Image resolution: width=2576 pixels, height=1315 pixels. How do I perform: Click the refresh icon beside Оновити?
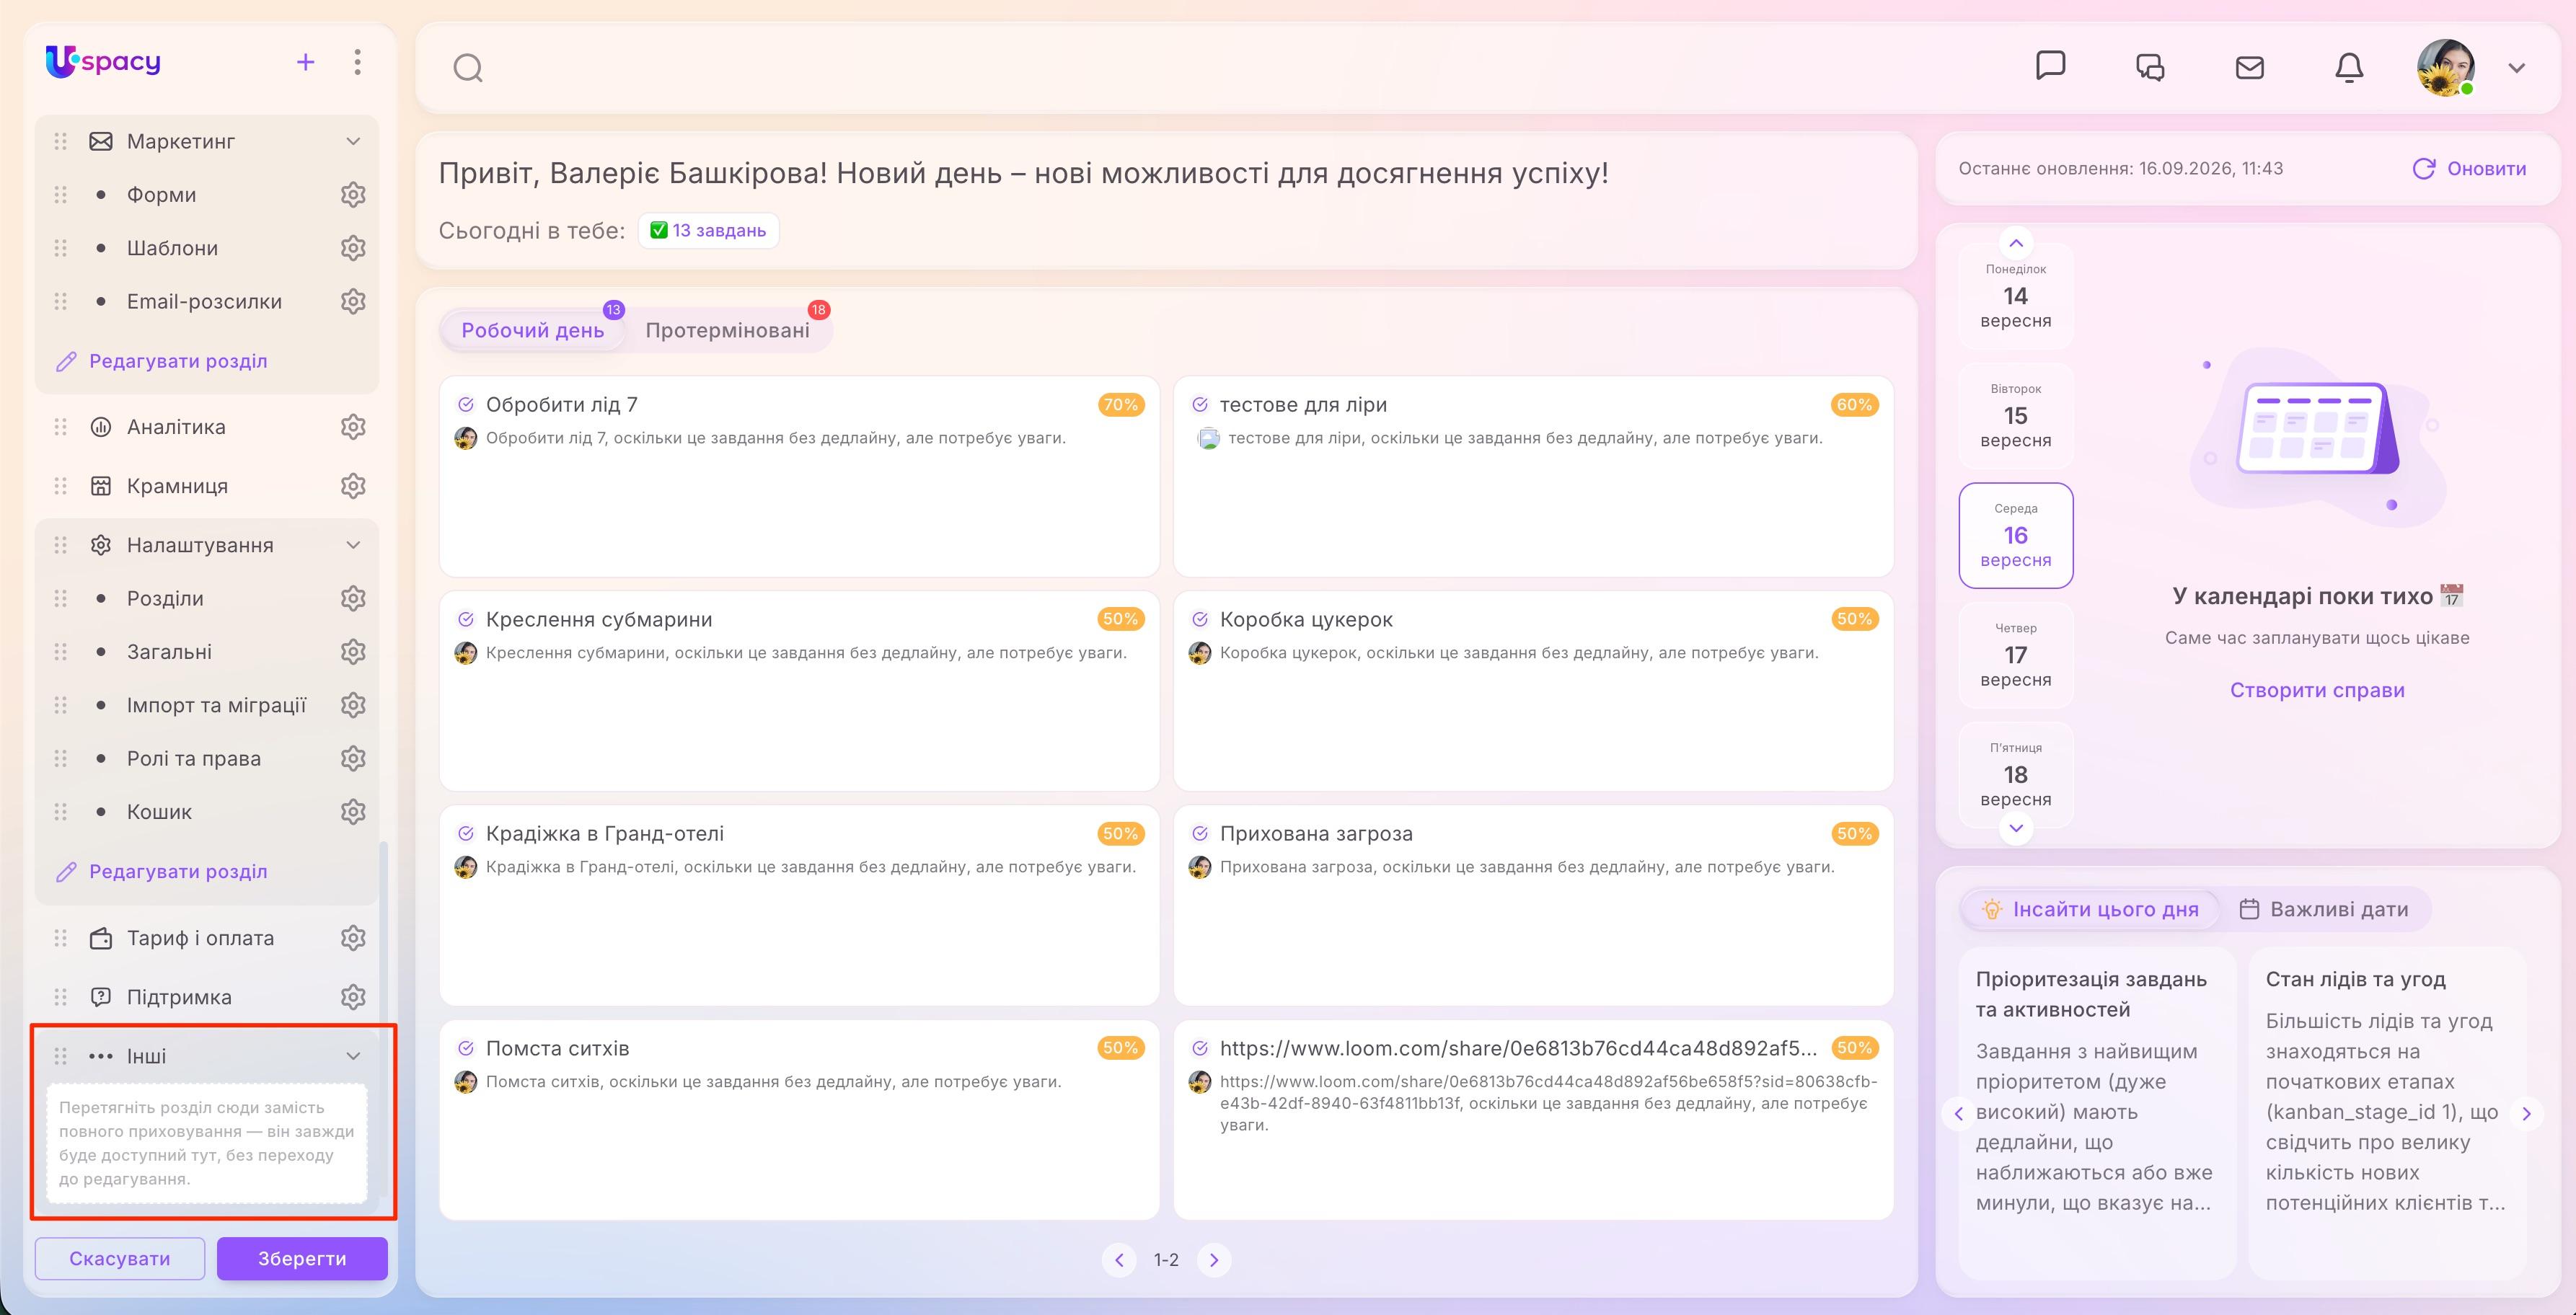point(2423,169)
